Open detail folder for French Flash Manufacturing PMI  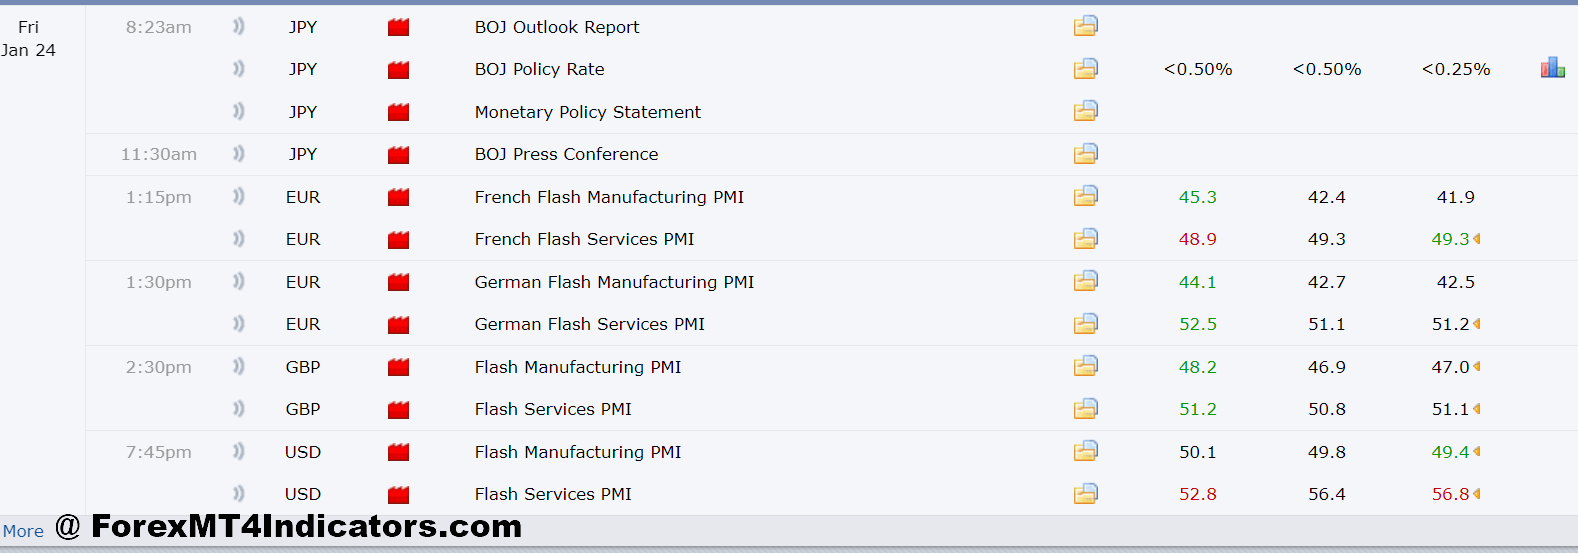pos(1085,197)
